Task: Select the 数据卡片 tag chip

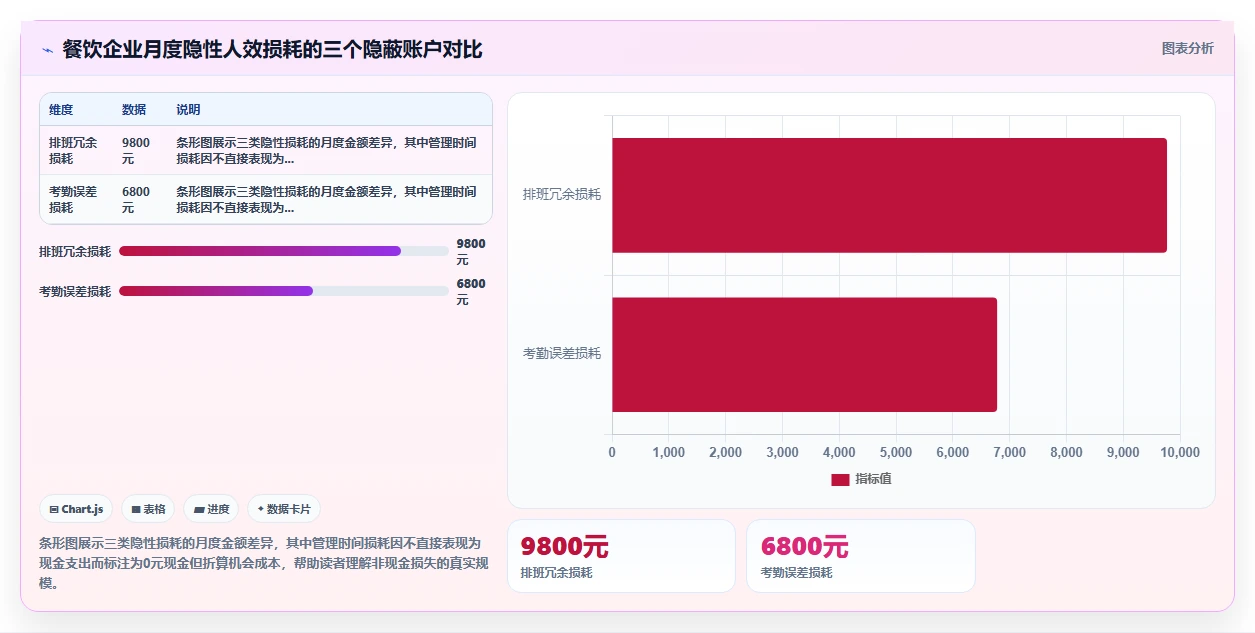Action: [284, 509]
